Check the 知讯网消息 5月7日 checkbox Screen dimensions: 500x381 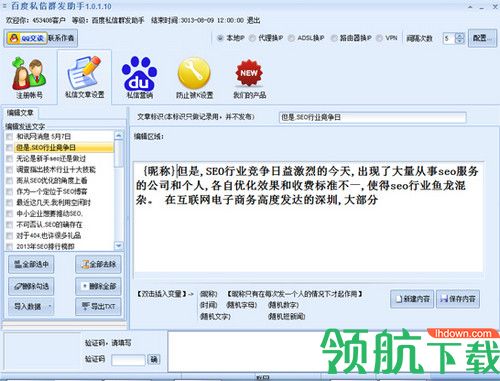tap(10, 136)
